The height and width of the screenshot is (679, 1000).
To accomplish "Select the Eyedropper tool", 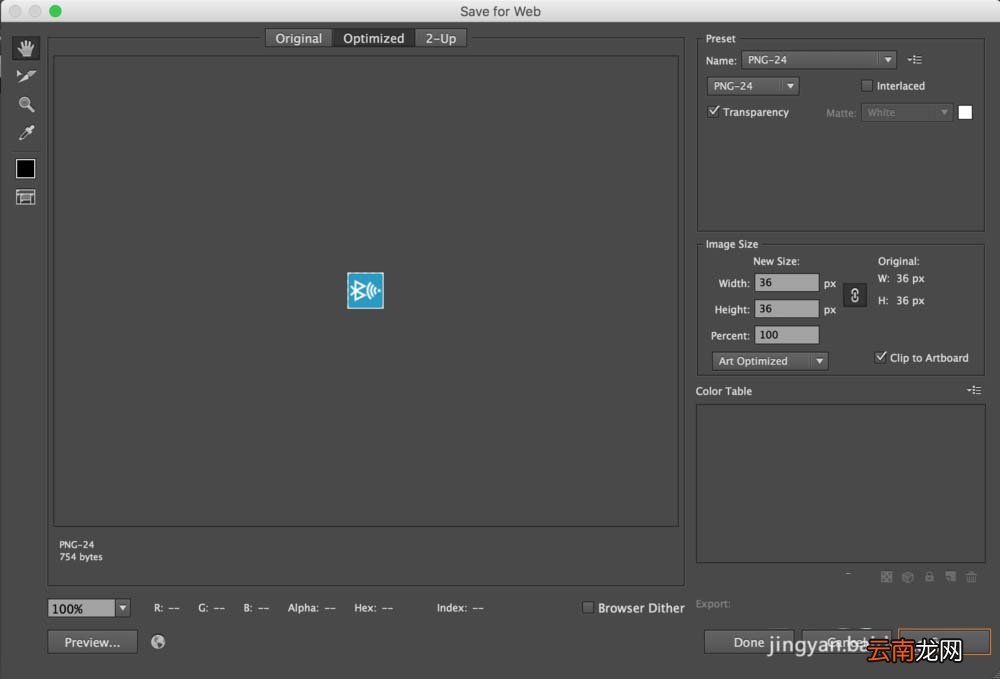I will pos(26,133).
